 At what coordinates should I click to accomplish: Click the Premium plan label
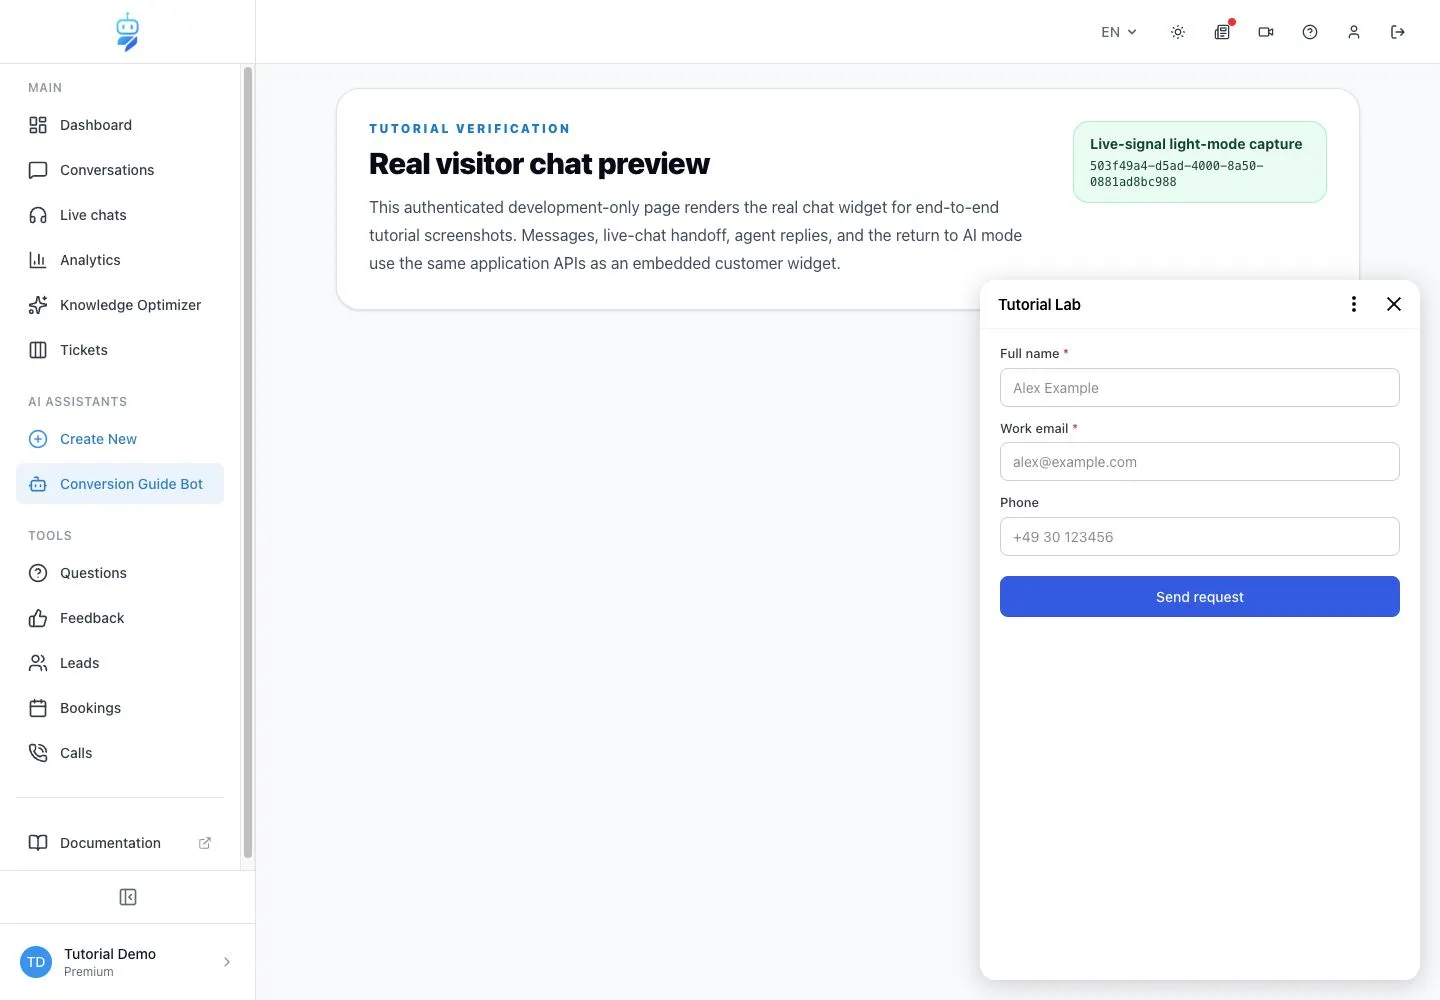coord(89,972)
